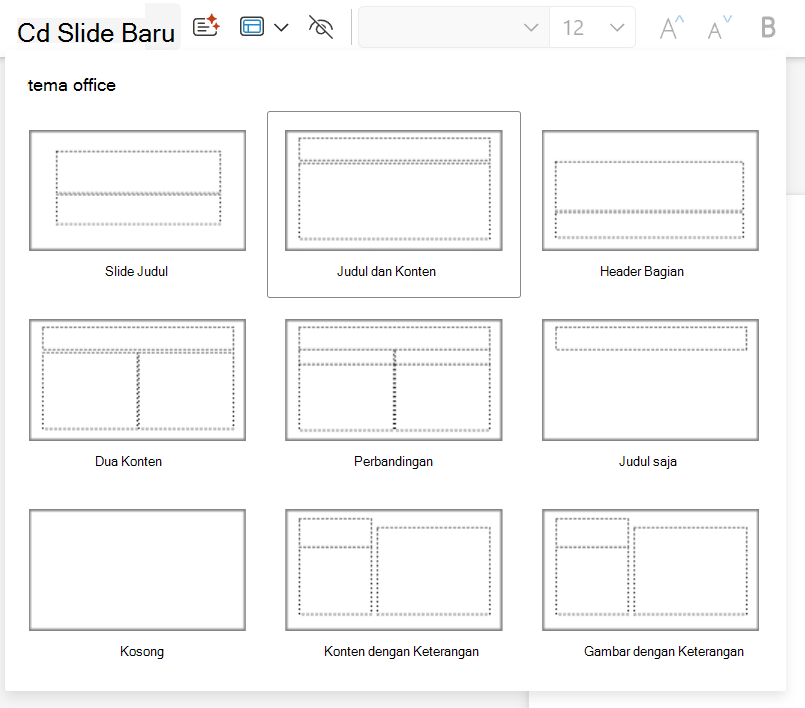The height and width of the screenshot is (708, 805).
Task: Click the font size field showing 12
Action: pyautogui.click(x=592, y=27)
